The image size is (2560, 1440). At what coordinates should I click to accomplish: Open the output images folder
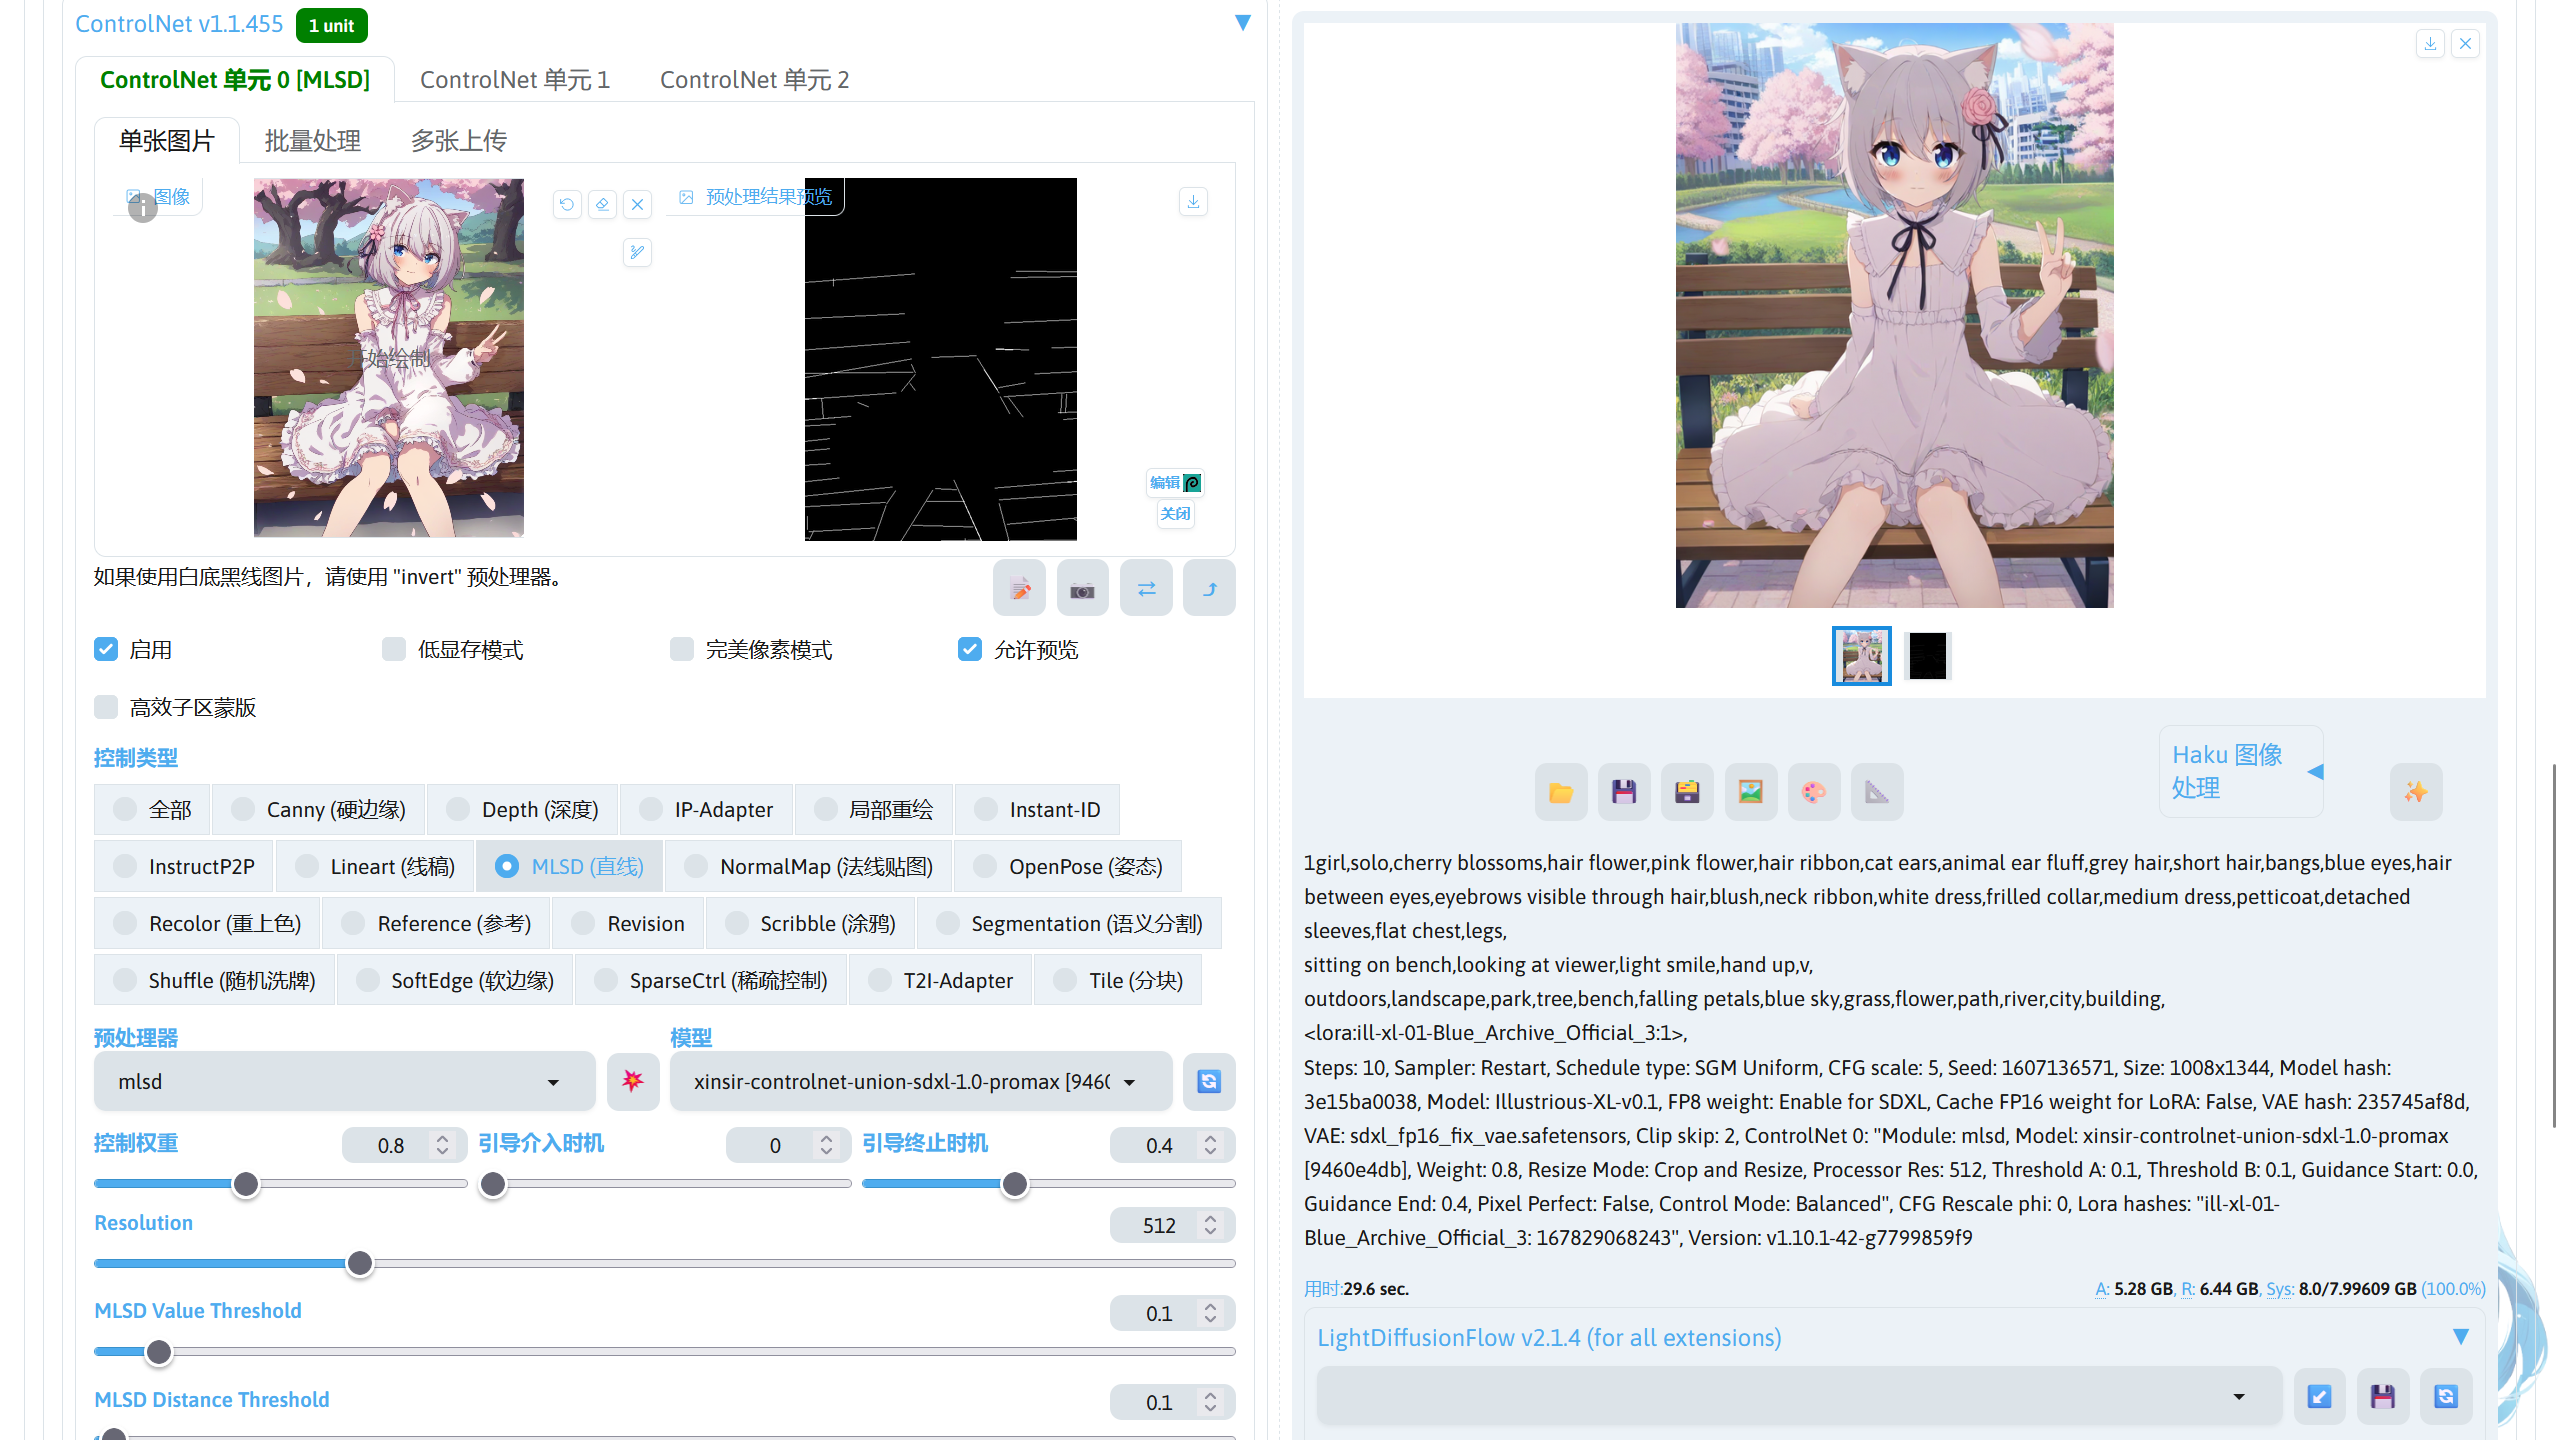pos(1560,791)
